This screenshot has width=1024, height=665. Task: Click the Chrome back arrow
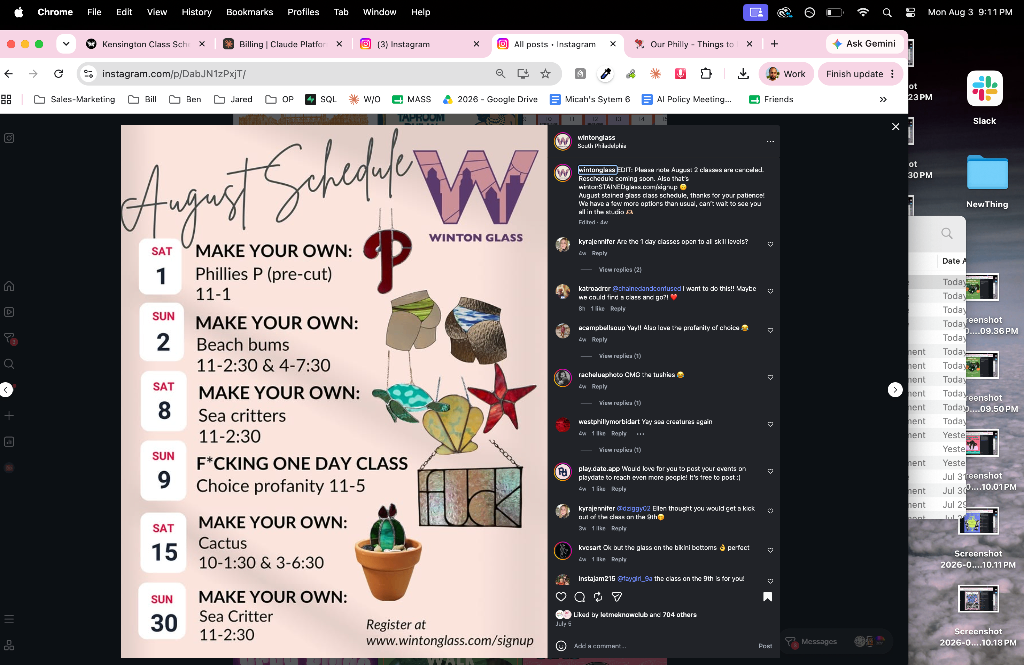pyautogui.click(x=8, y=74)
